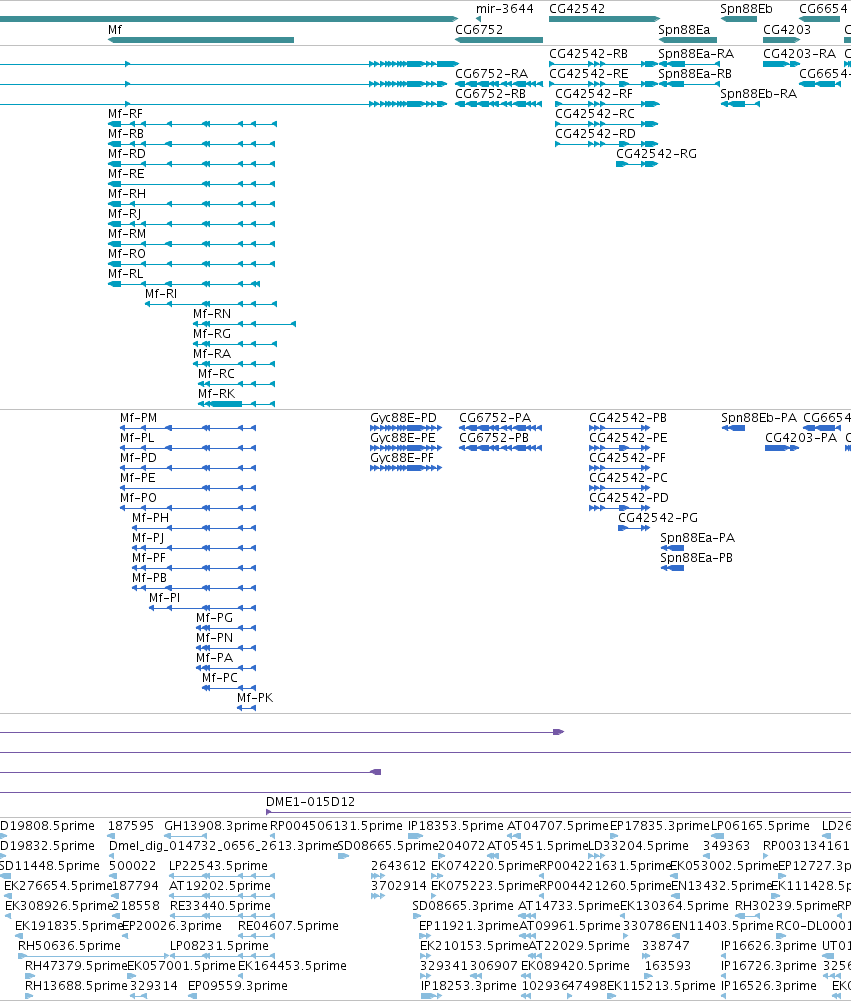Screen dimensions: 851x1001
Task: Select the Spn88Ea-PB protein
Action: 672,568
